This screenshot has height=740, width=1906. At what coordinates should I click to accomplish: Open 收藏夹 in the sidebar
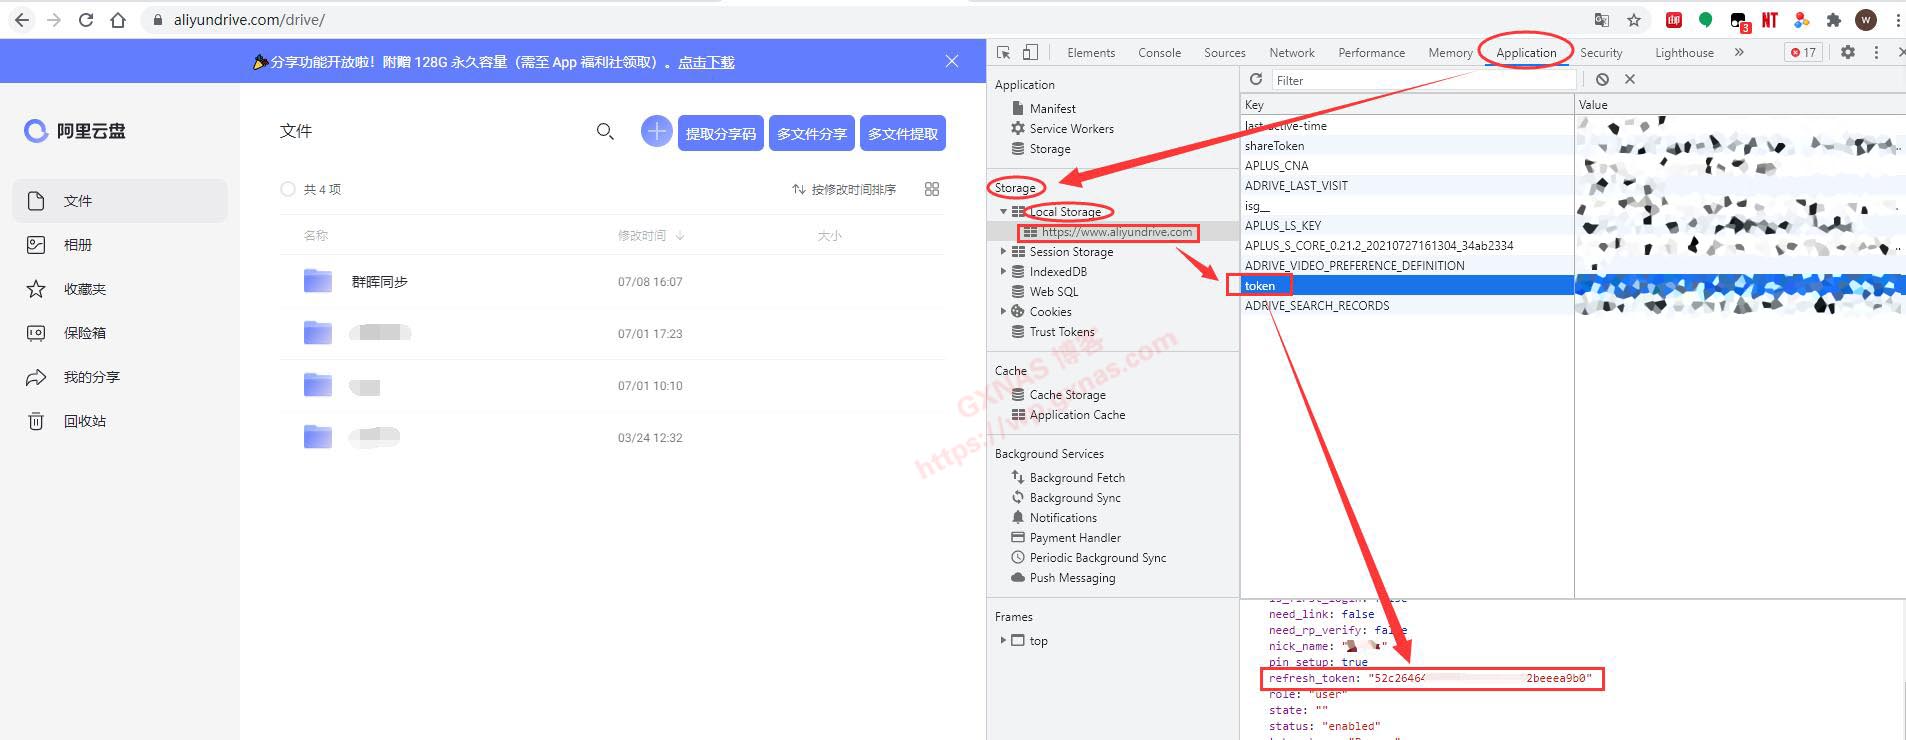[120, 289]
